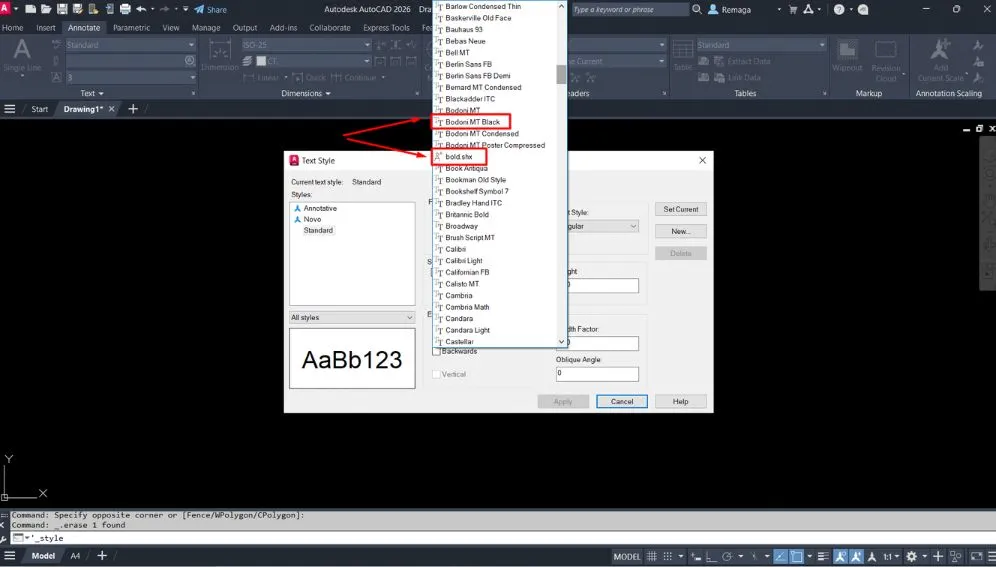
Task: Click the Cancel button in Text Style dialog
Action: [622, 401]
